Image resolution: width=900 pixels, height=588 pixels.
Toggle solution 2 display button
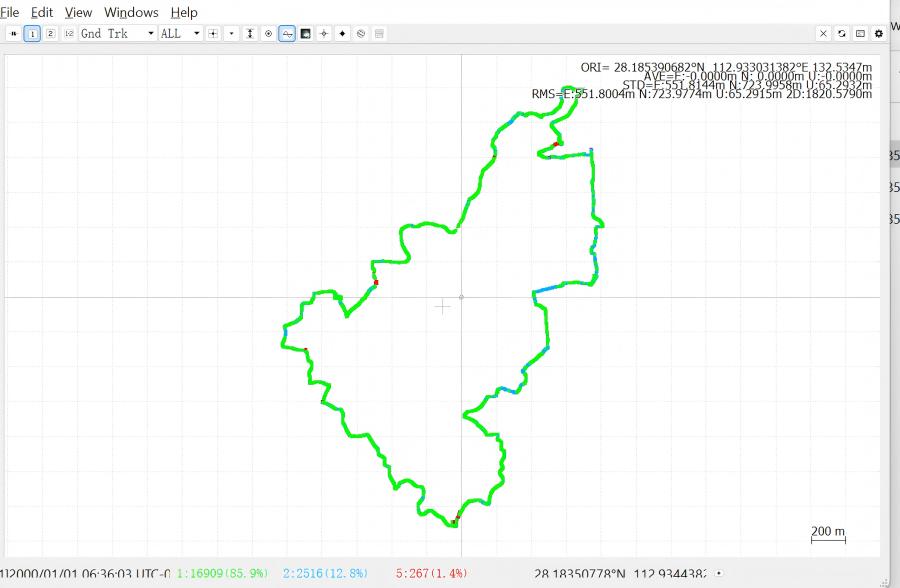click(51, 33)
